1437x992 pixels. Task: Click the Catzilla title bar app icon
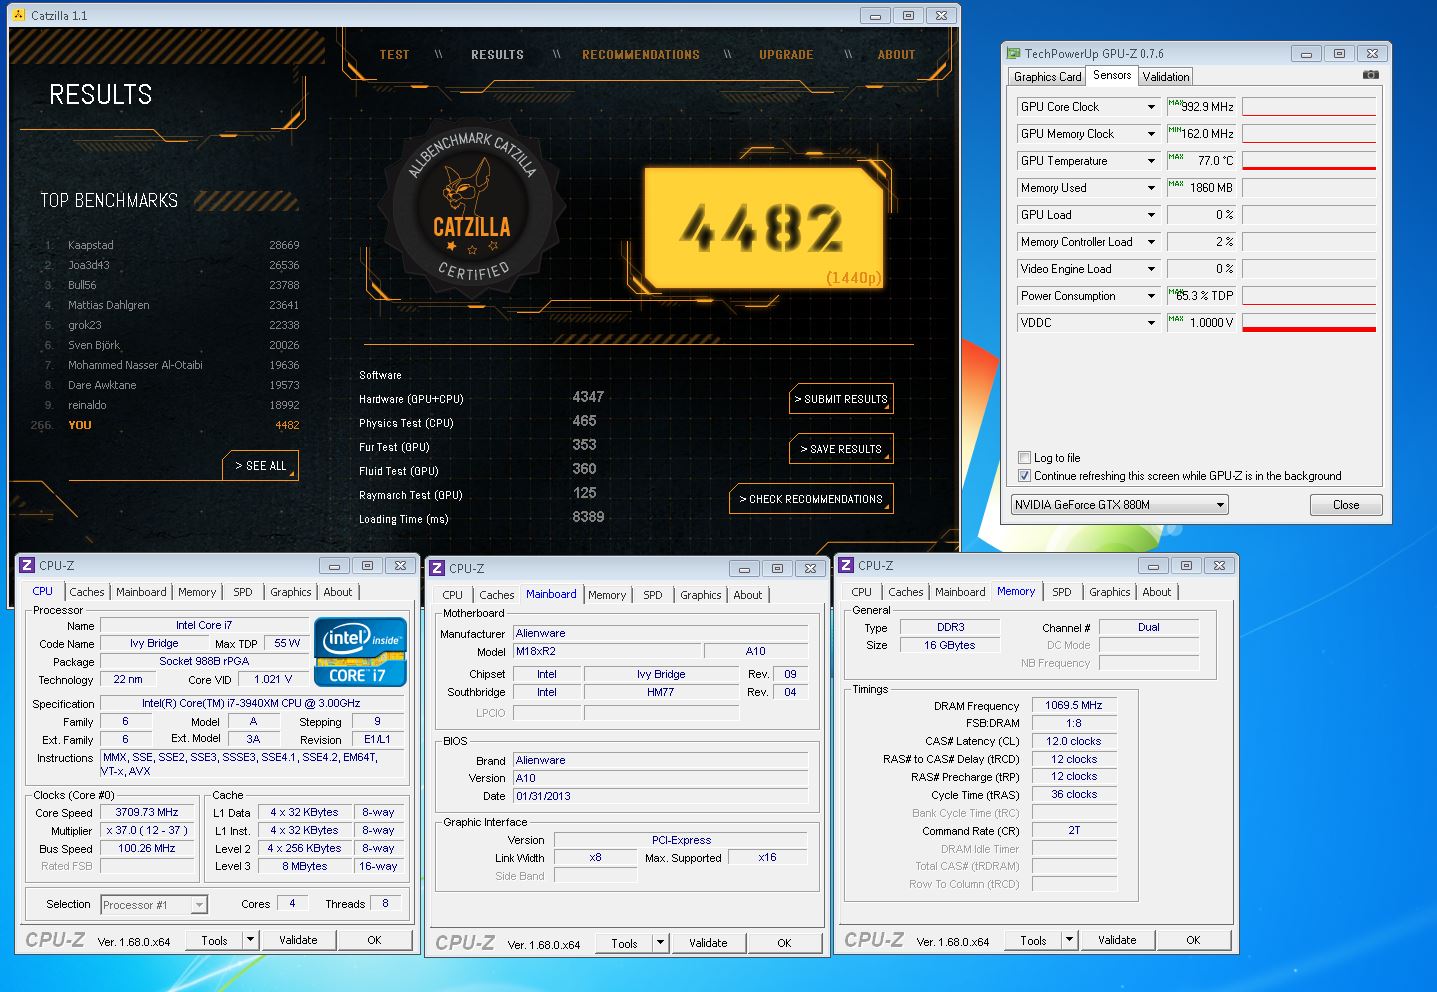pyautogui.click(x=19, y=15)
